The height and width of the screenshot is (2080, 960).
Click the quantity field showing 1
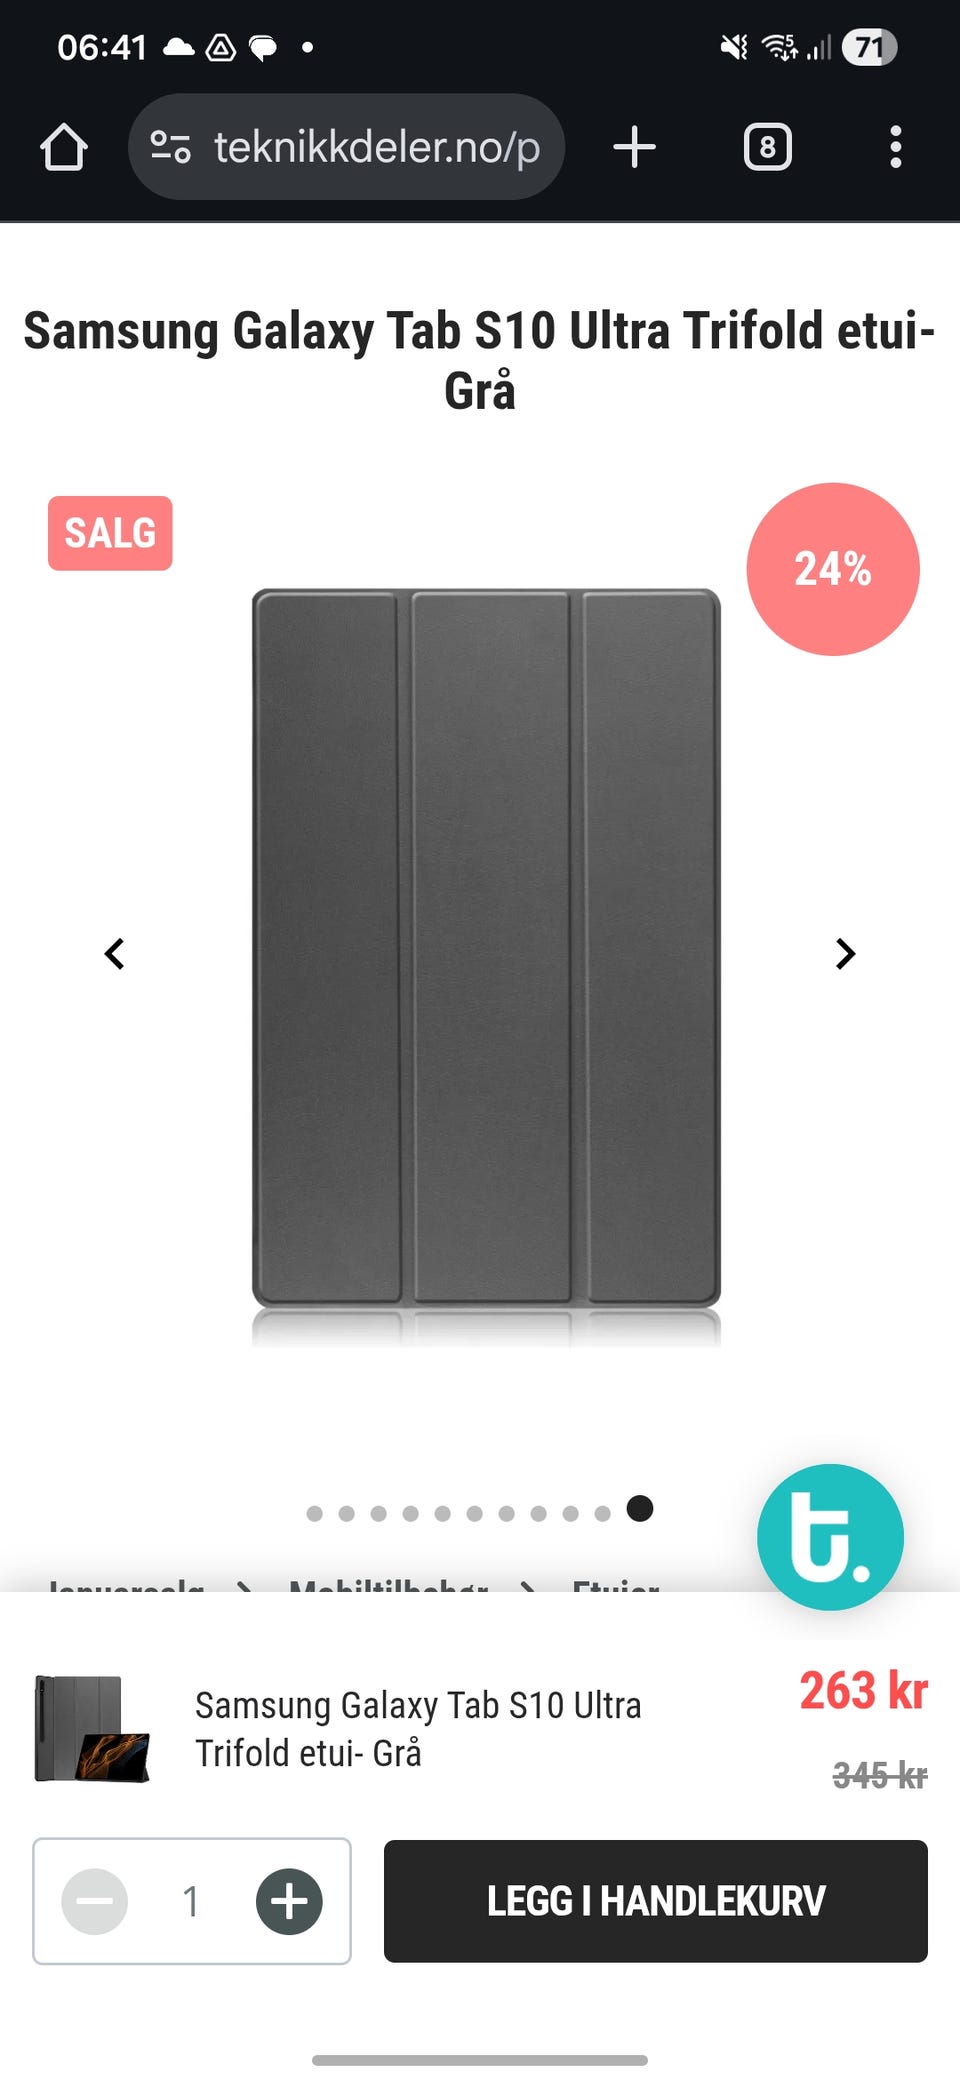pyautogui.click(x=191, y=1901)
